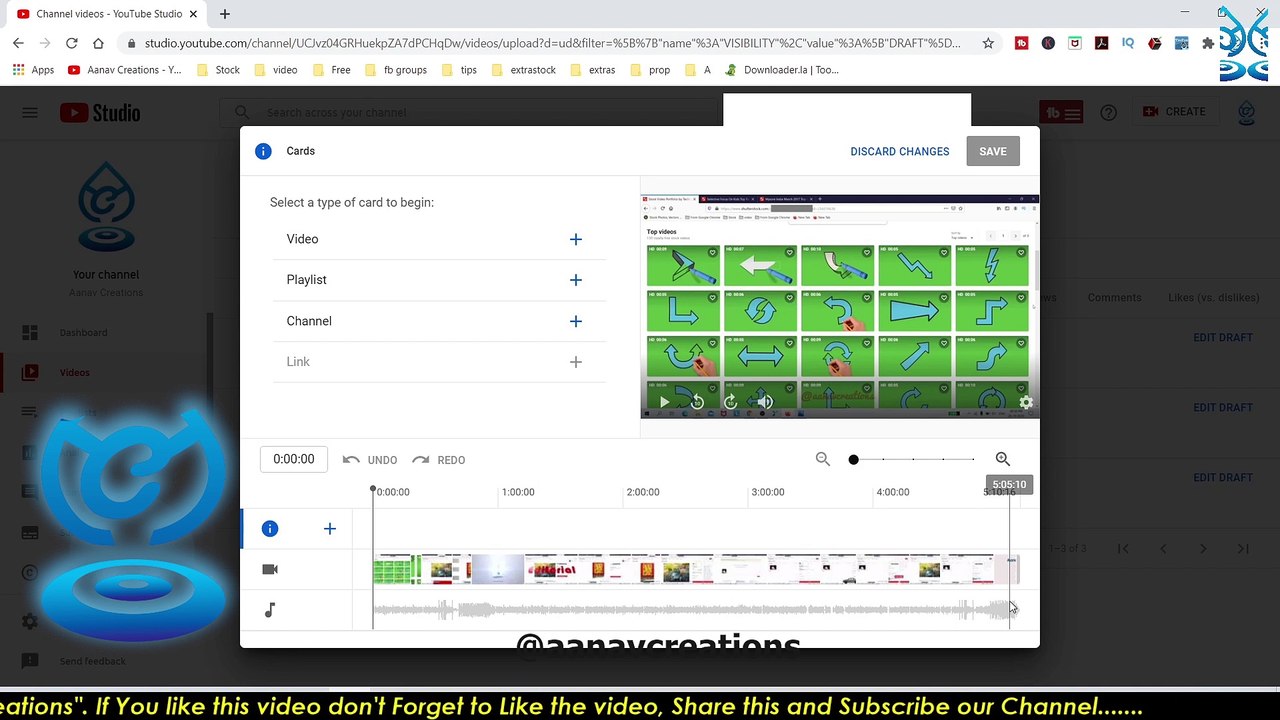Click the browser back arrow
Screen dimensions: 1280x720
point(18,43)
